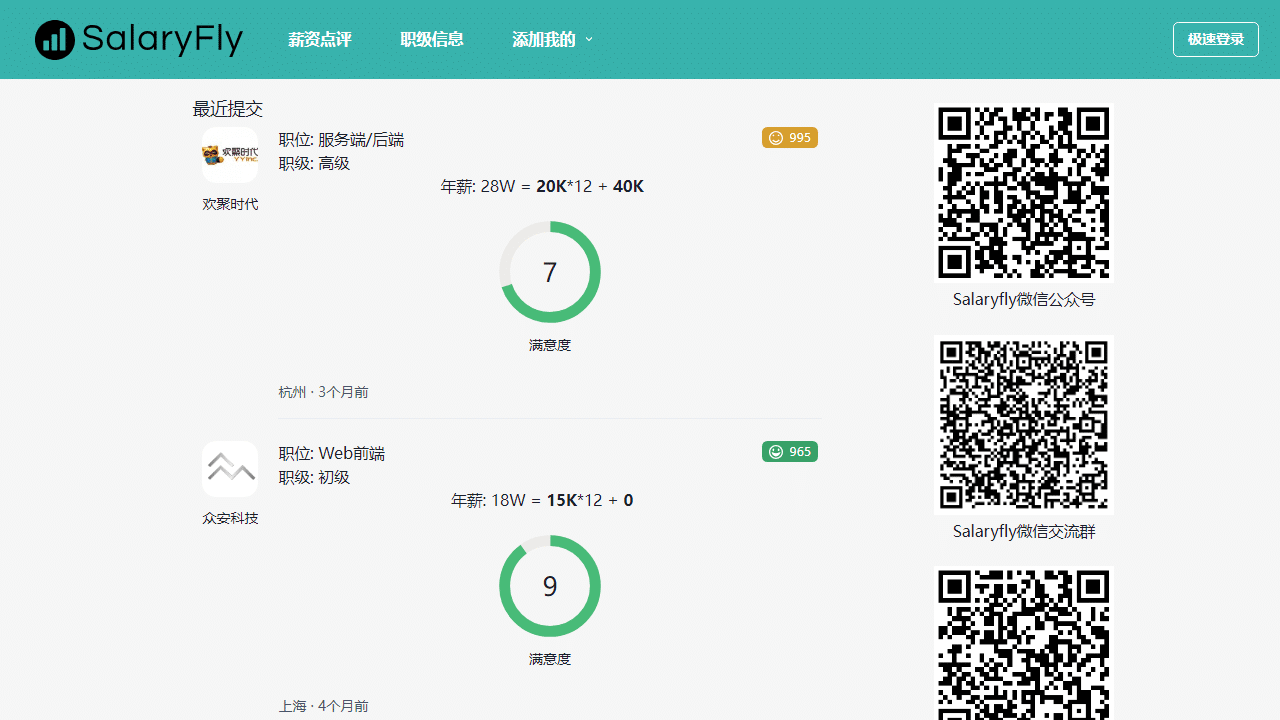
Task: Open the 薪资点评 menu item
Action: click(320, 40)
